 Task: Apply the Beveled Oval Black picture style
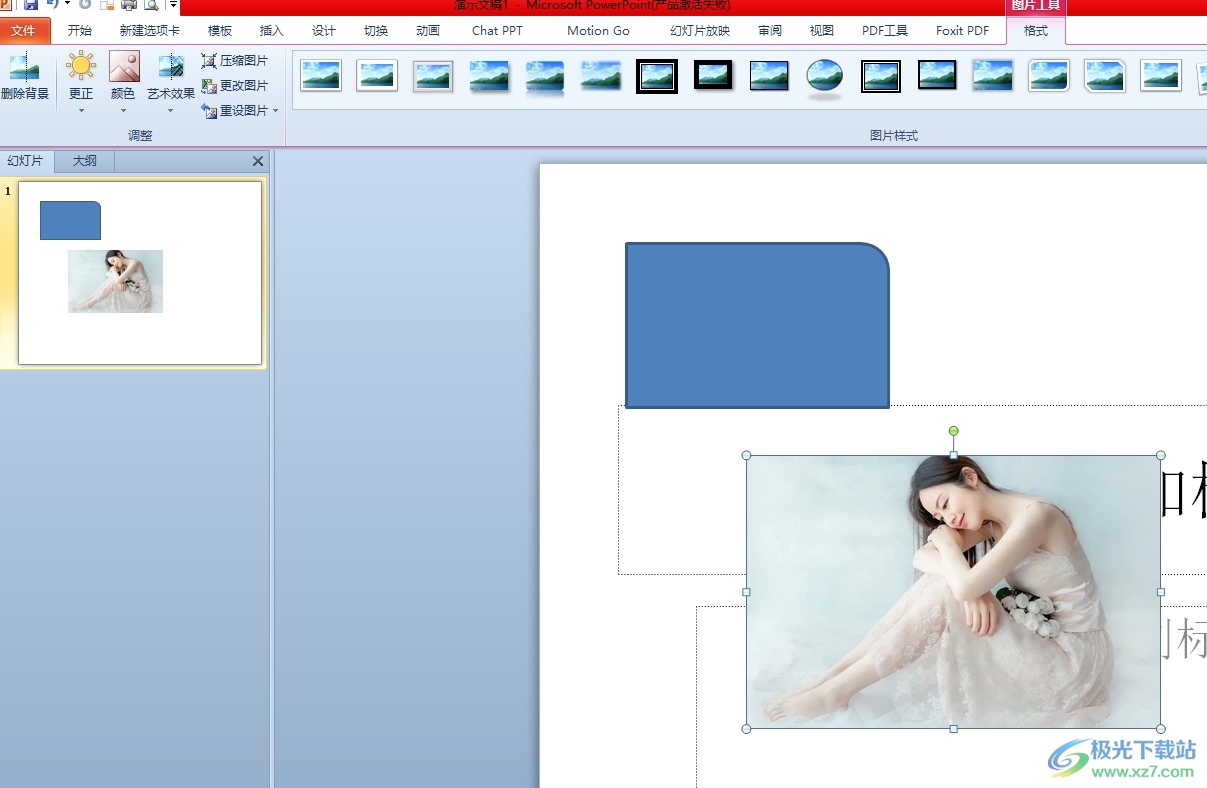point(825,78)
